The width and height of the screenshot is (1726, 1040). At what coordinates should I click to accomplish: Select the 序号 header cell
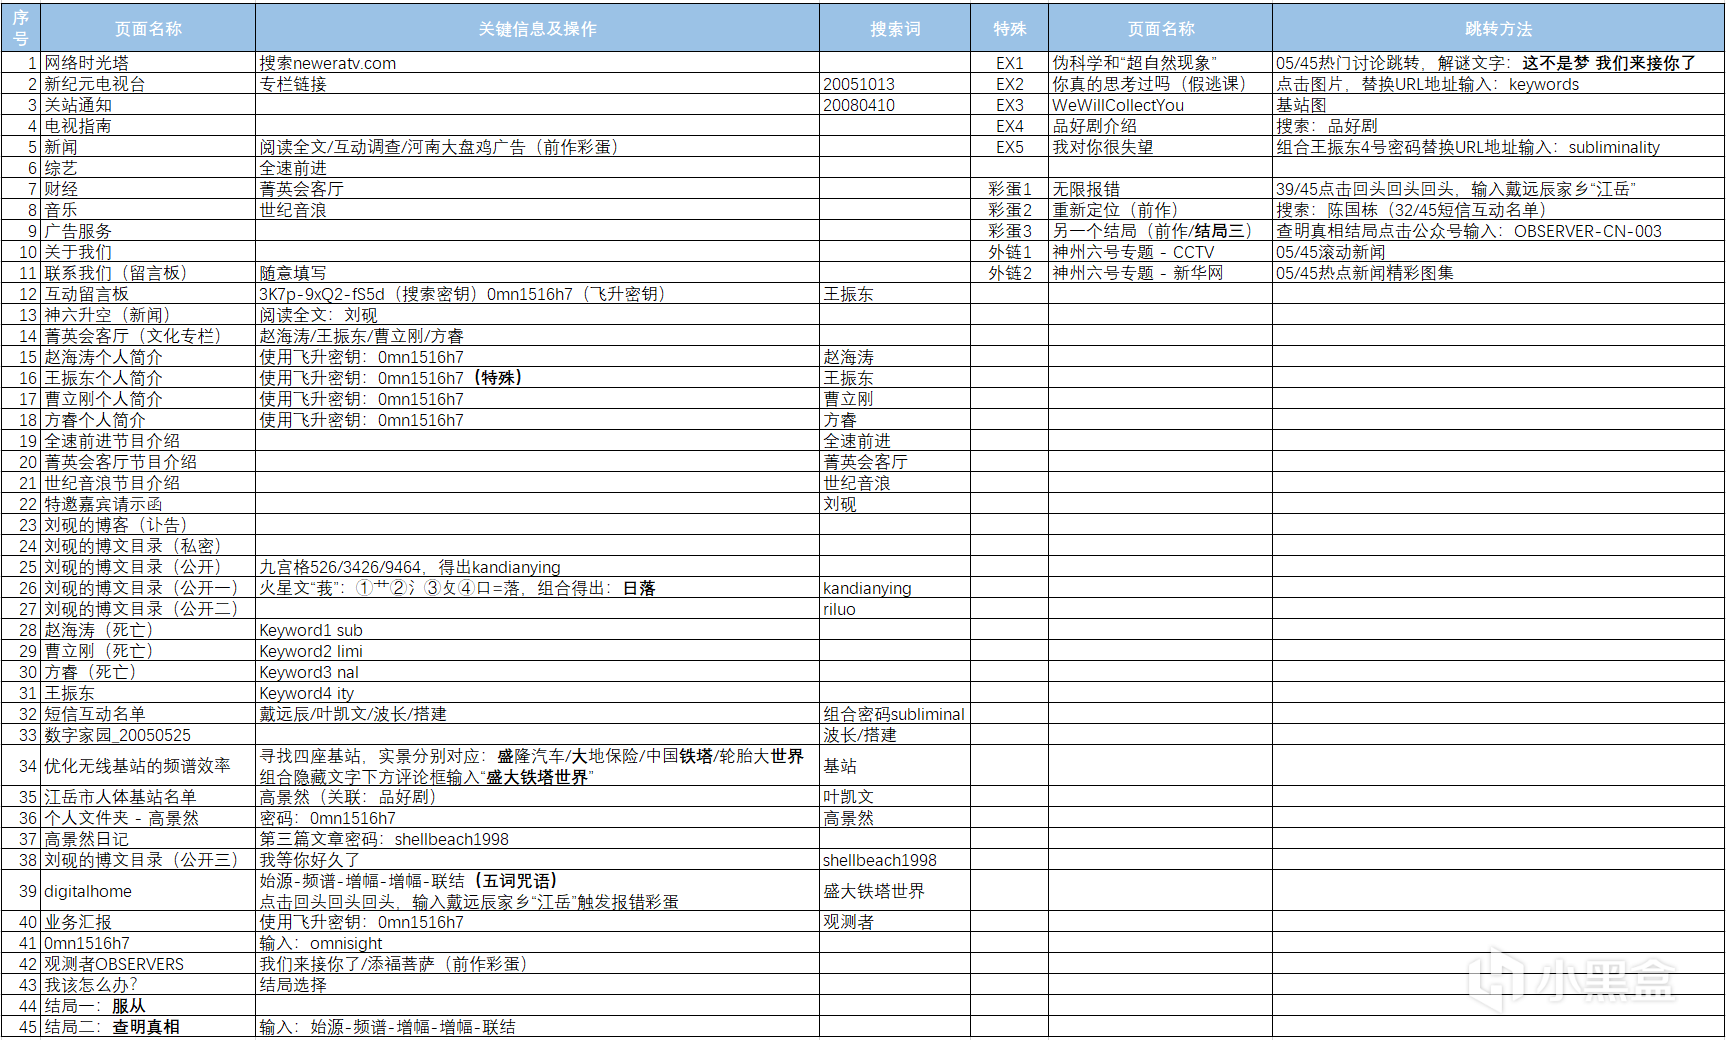(20, 29)
